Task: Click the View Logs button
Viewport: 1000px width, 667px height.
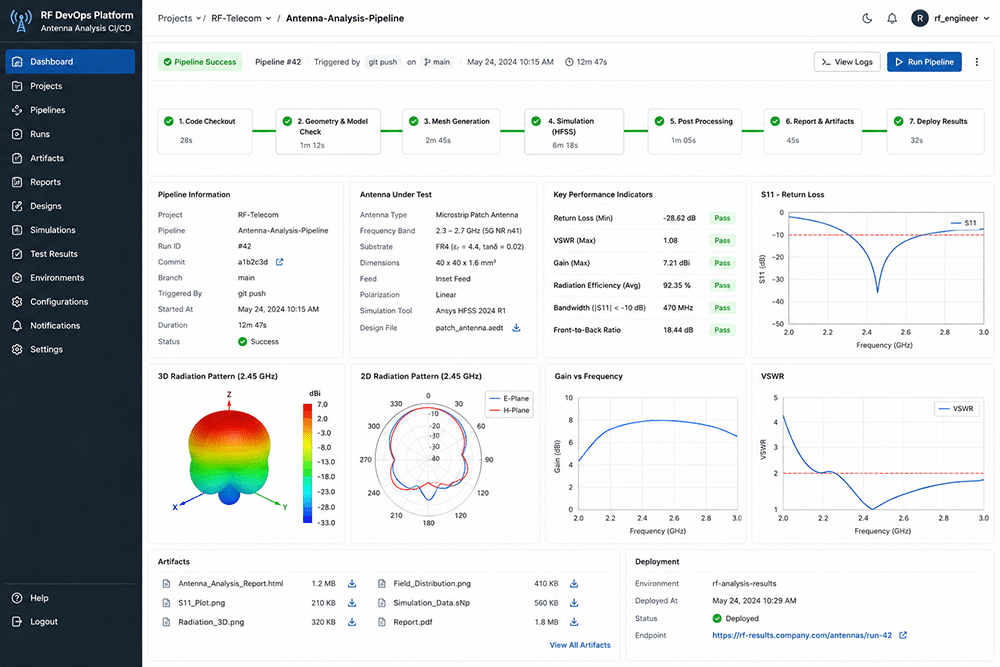Action: (847, 62)
